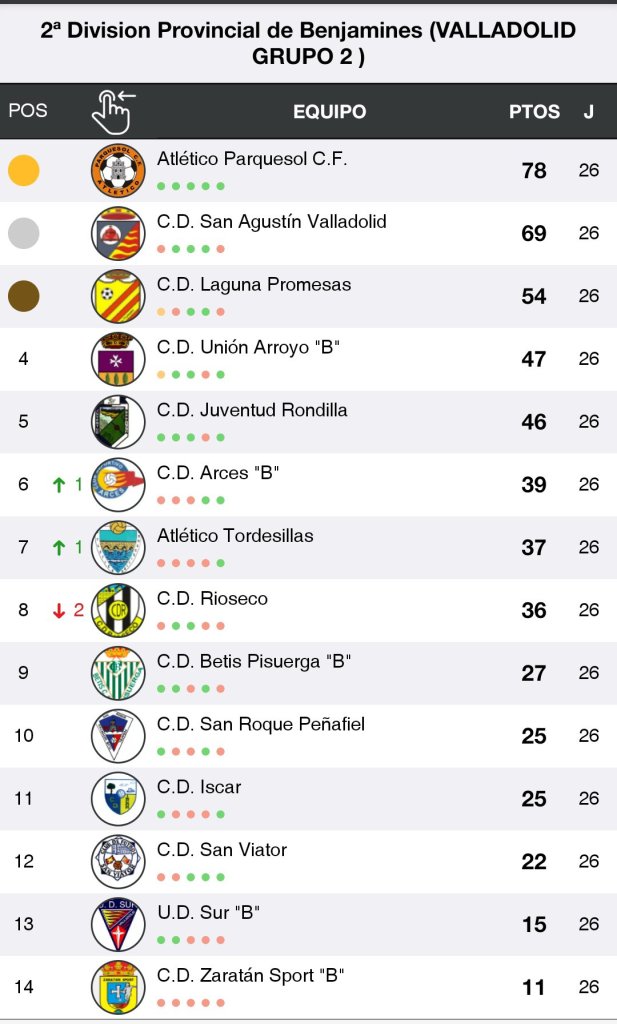The image size is (617, 1024).
Task: Tap the red down arrow beside C.D. Rioseco
Action: pos(59,610)
